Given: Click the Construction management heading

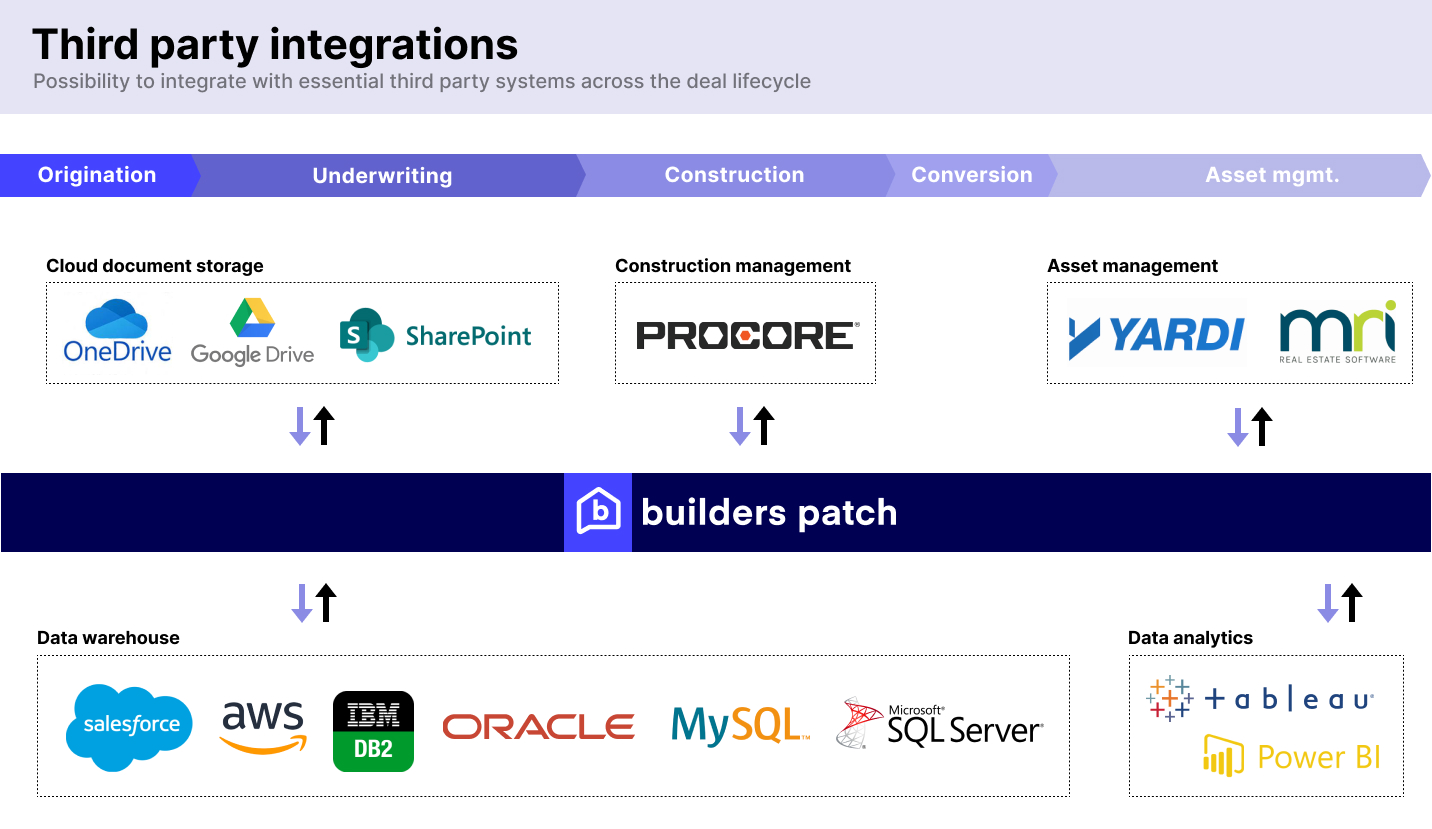Looking at the screenshot, I should point(733,266).
